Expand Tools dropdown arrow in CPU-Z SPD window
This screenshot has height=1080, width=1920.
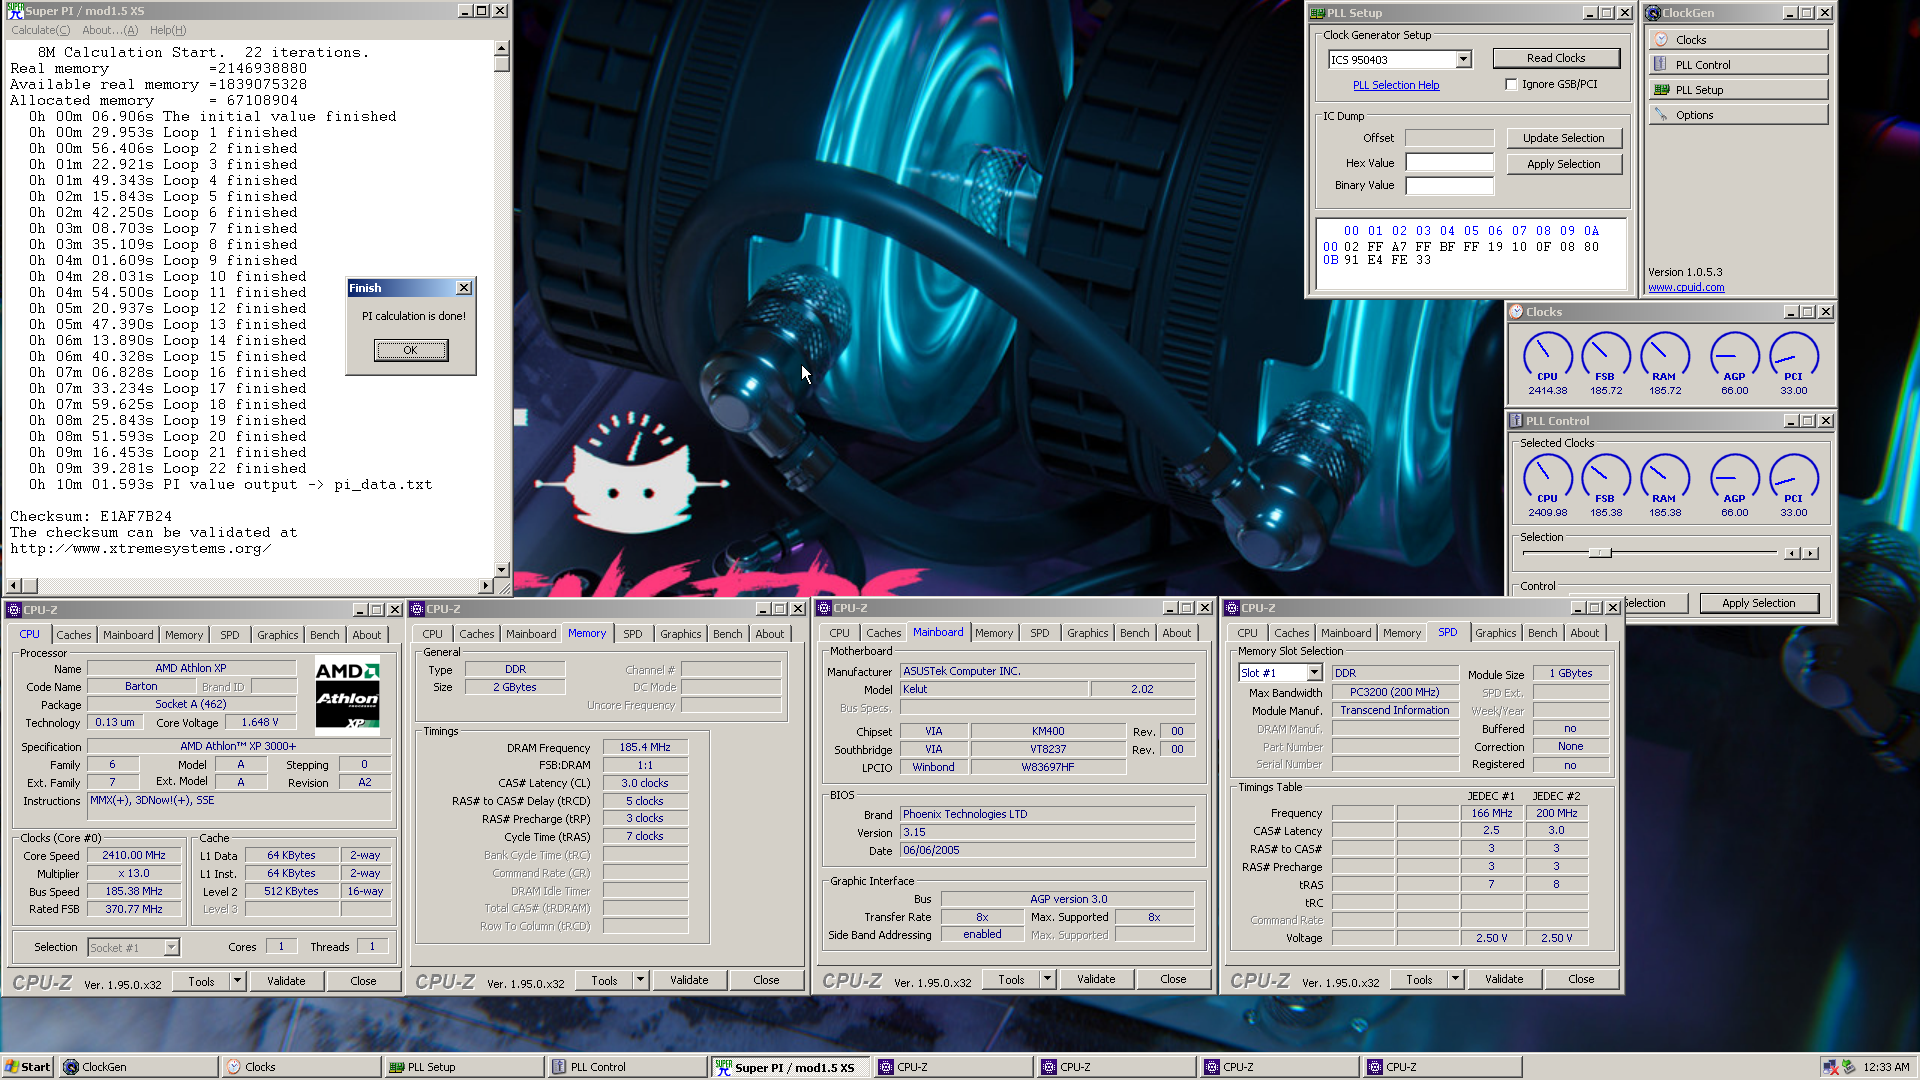(x=1455, y=979)
